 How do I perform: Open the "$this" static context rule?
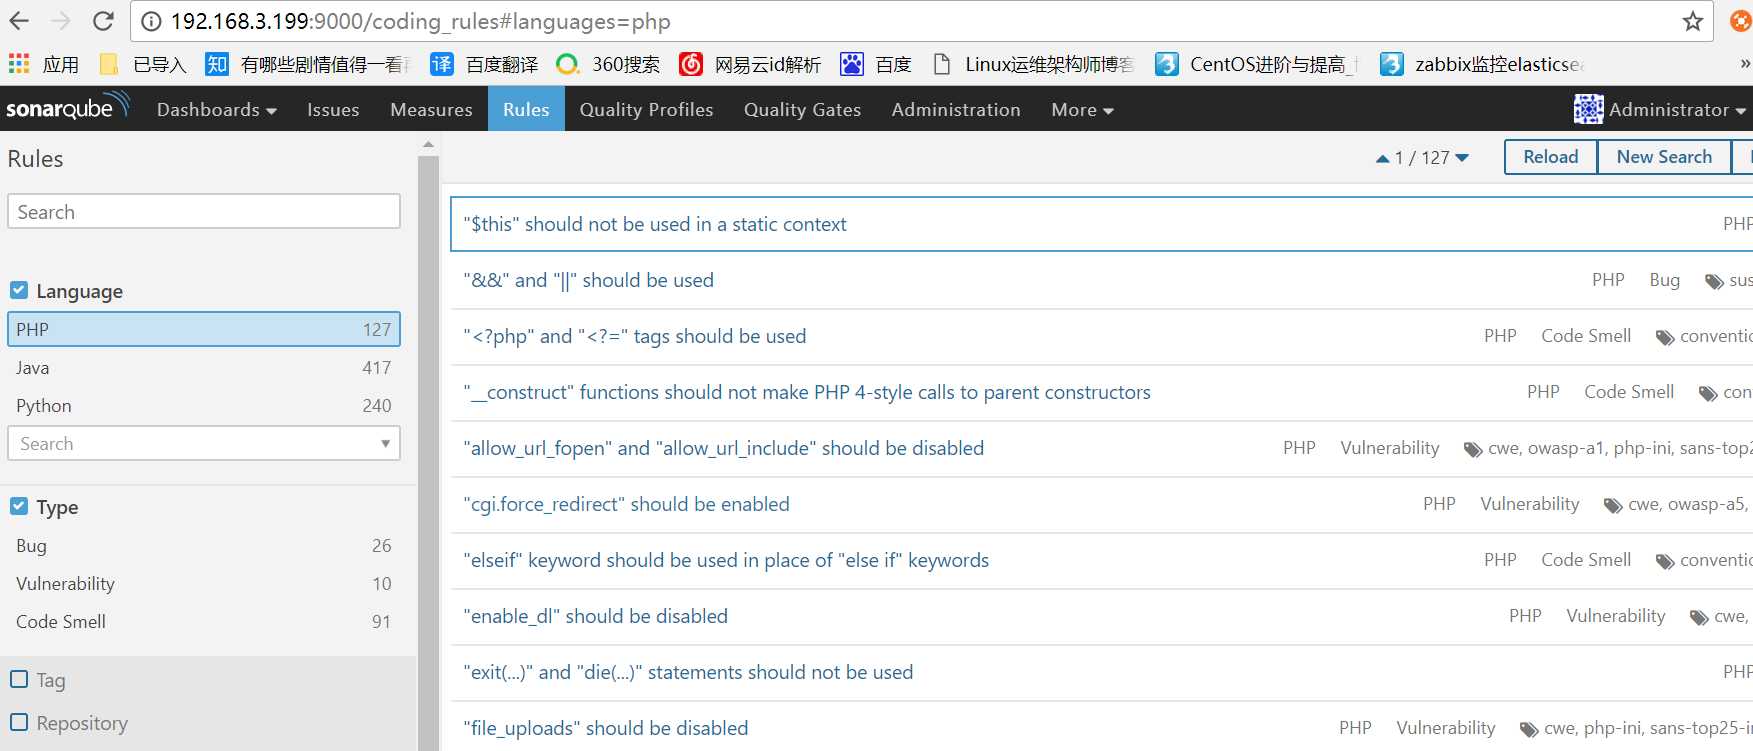[x=655, y=224]
